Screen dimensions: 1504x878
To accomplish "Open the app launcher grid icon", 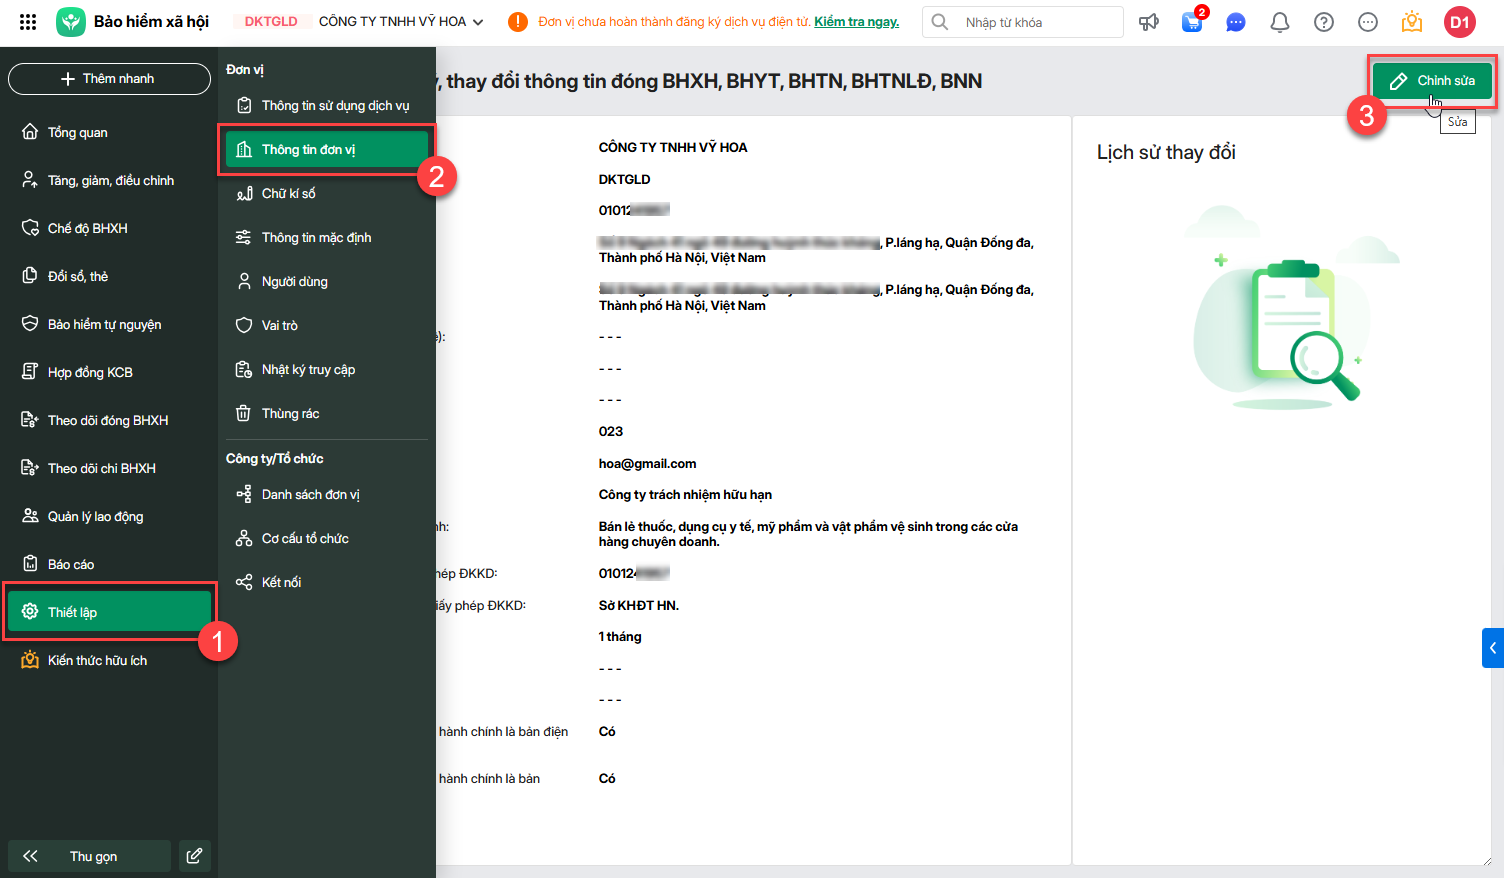I will (28, 22).
